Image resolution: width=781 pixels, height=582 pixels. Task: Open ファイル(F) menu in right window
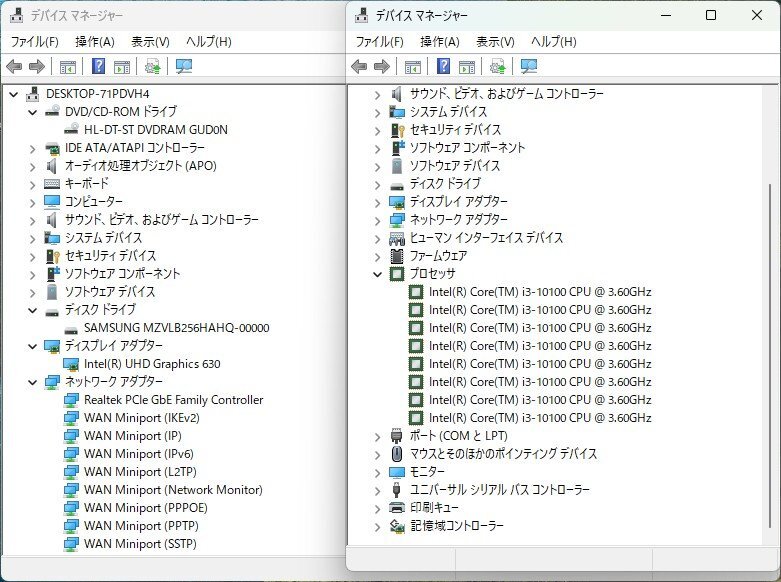point(379,41)
